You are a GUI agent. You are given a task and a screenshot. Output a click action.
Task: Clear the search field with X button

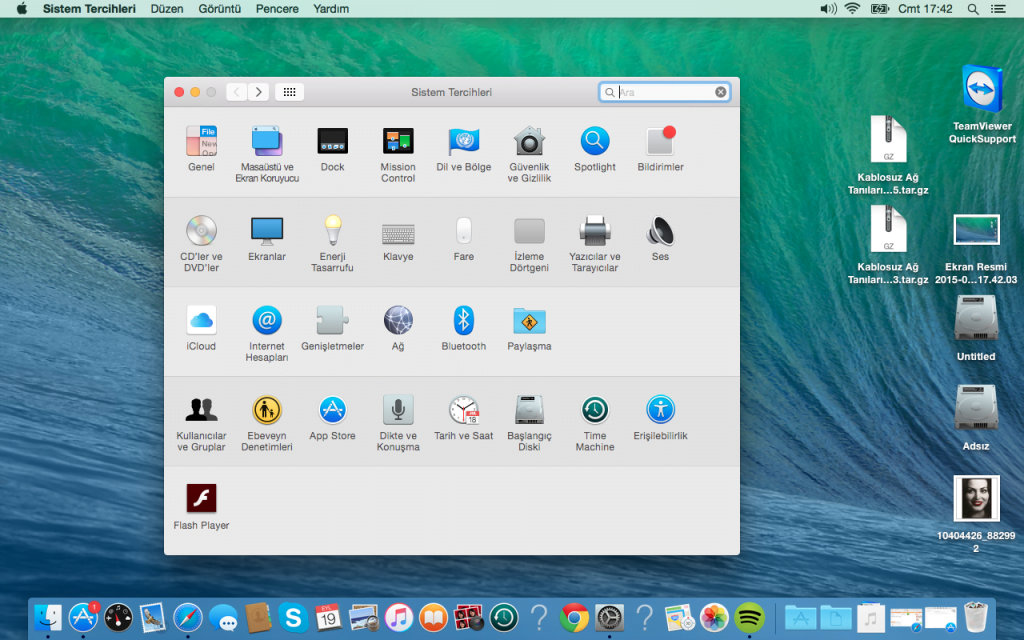[720, 92]
